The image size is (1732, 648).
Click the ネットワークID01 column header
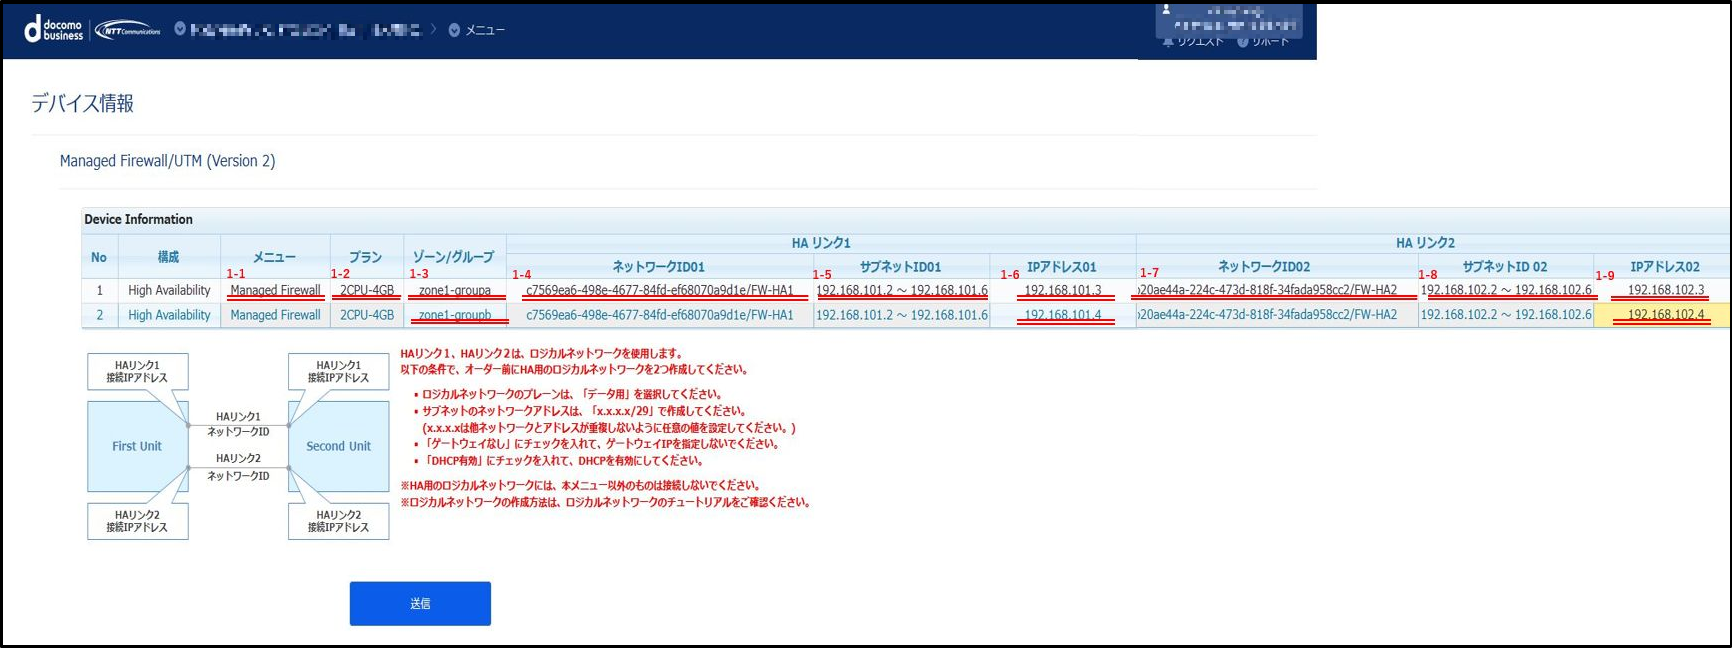coord(659,267)
